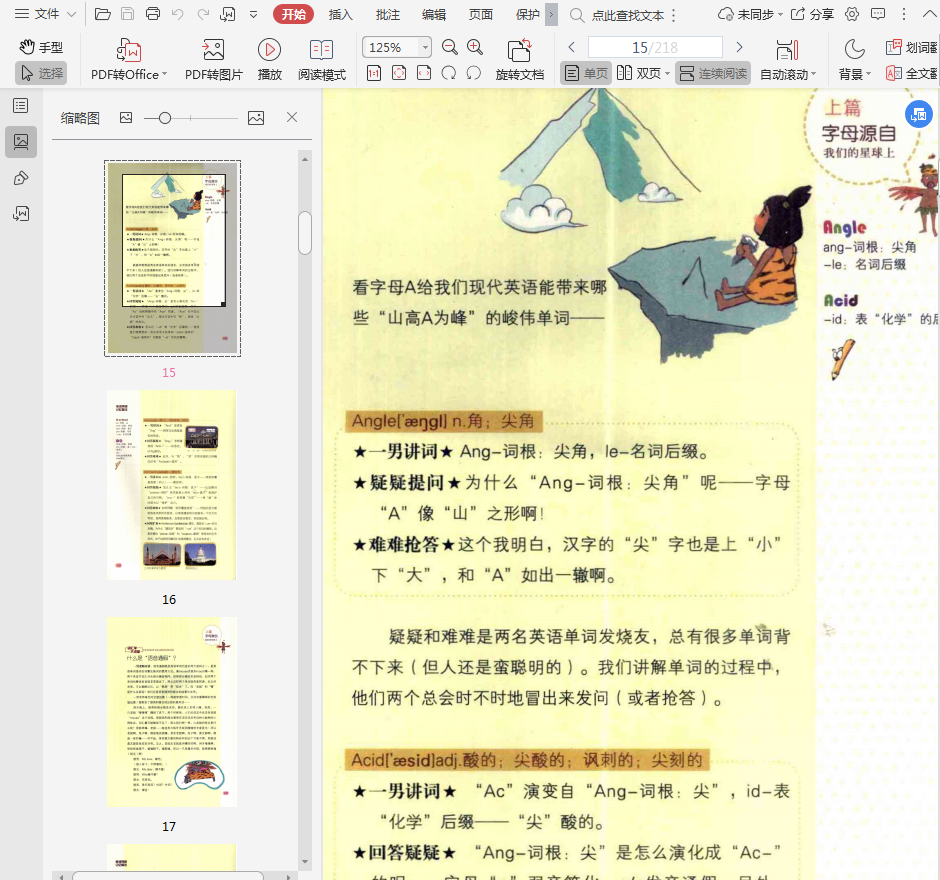Select the 开始 ribbon tab

[x=294, y=14]
